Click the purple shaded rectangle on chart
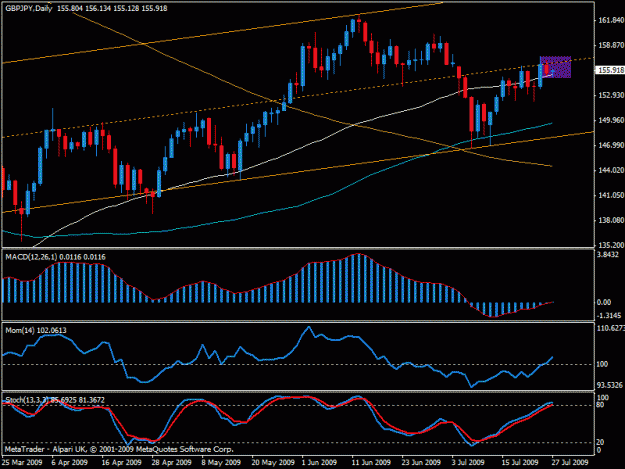Viewport: 625px width, 469px height. [555, 67]
